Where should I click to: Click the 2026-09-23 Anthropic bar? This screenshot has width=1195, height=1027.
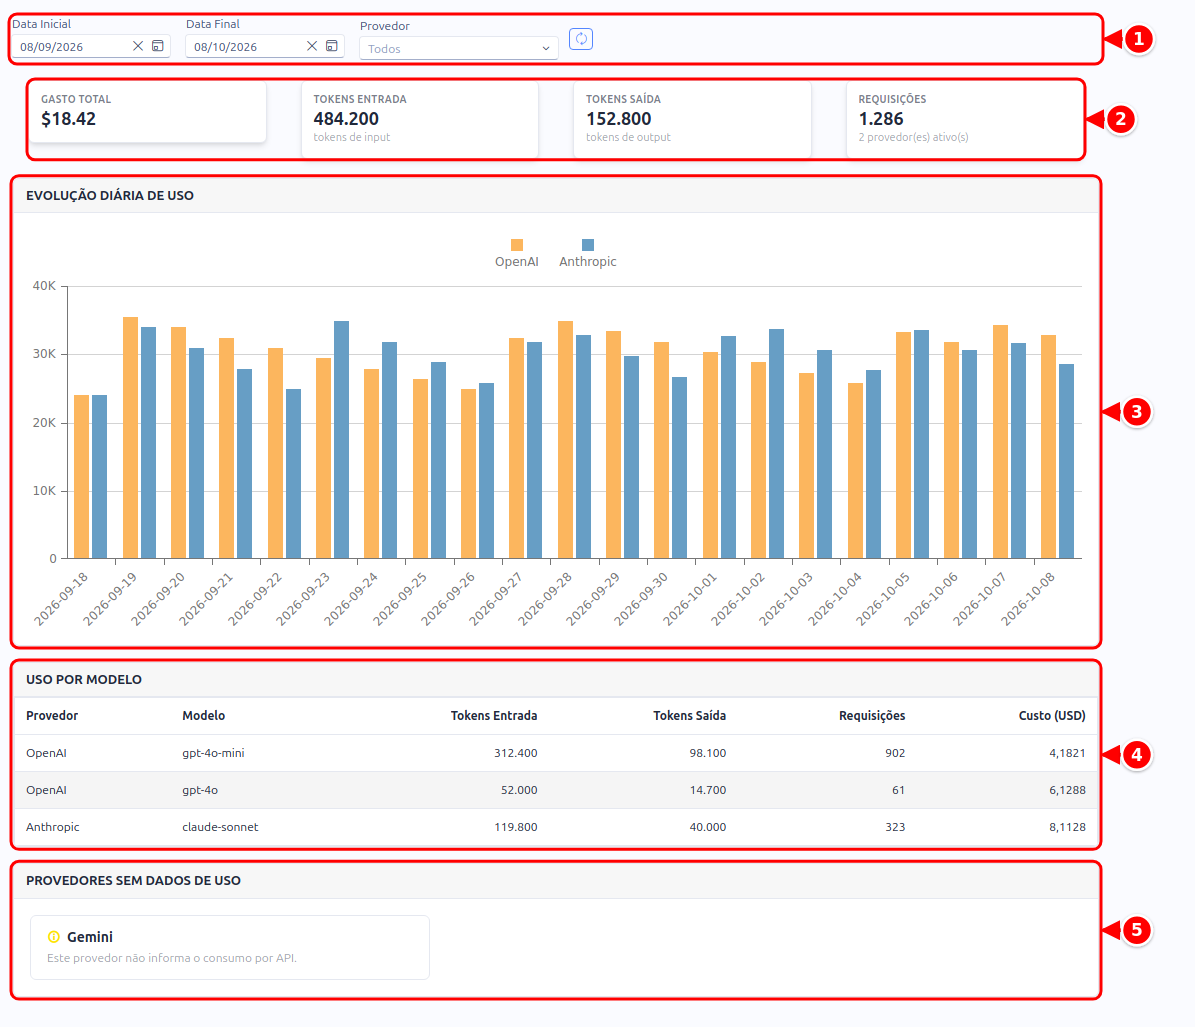[341, 440]
